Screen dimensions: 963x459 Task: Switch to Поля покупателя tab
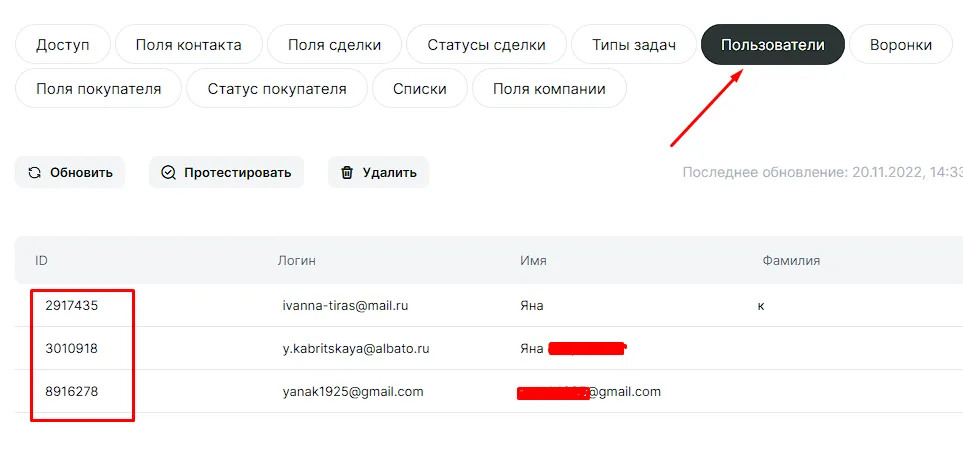[x=98, y=89]
